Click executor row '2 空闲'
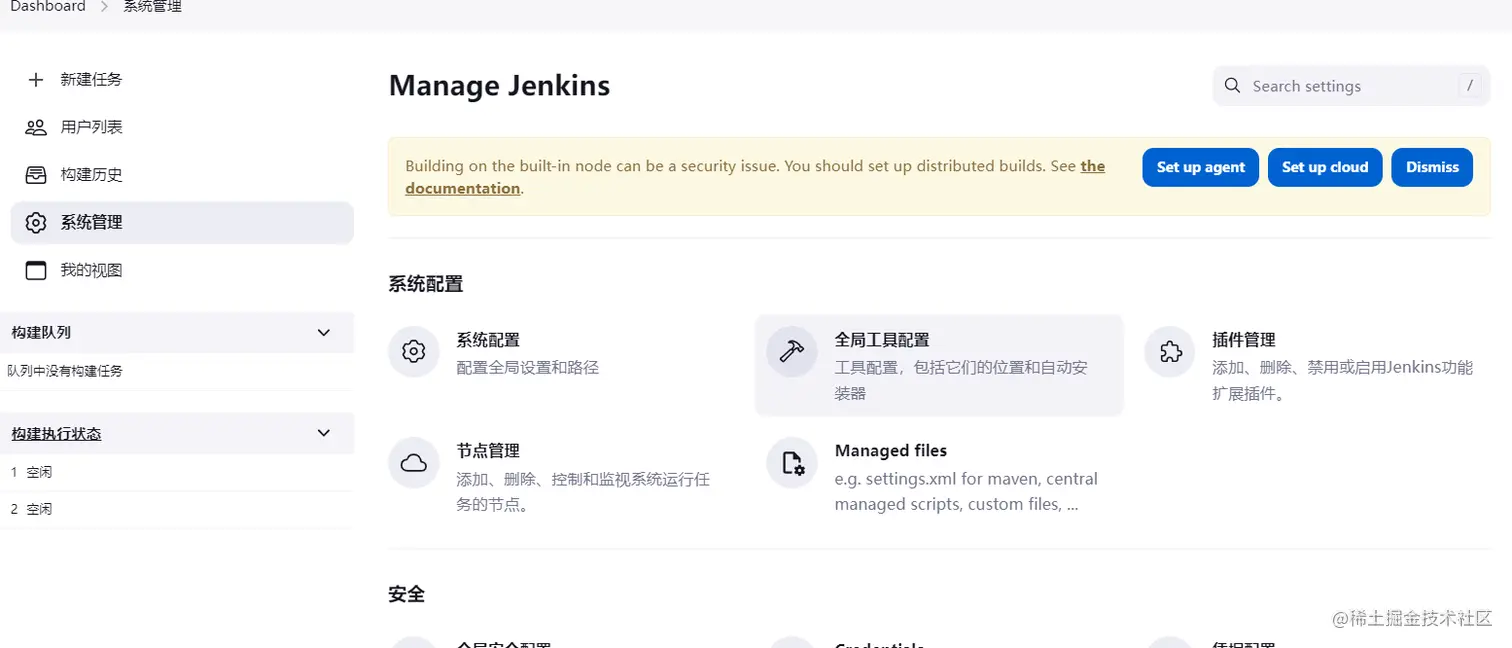The image size is (1512, 648). pos(177,509)
